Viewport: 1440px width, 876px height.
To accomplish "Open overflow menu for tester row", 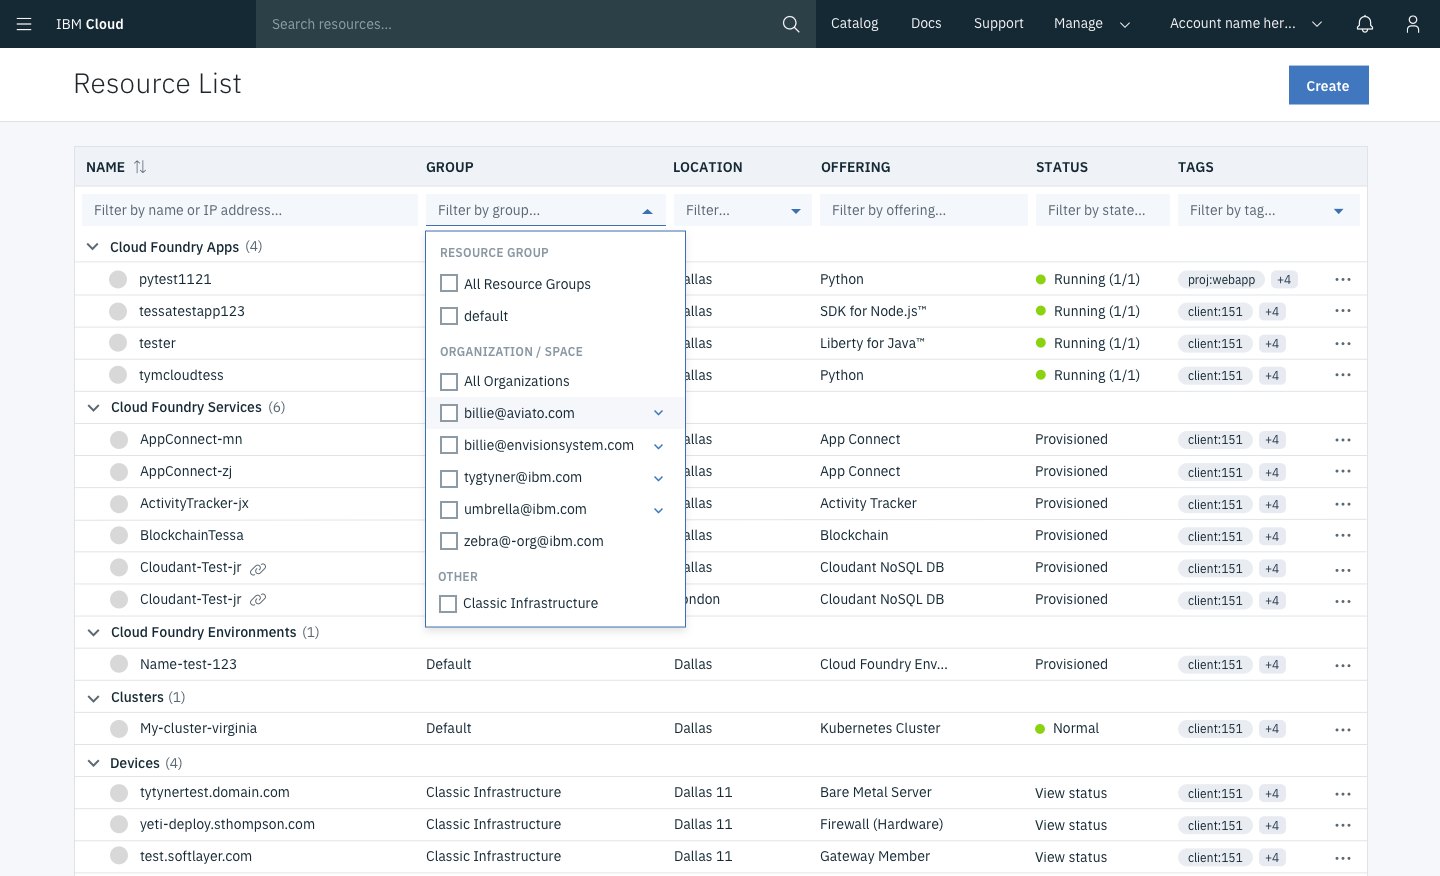I will coord(1343,343).
